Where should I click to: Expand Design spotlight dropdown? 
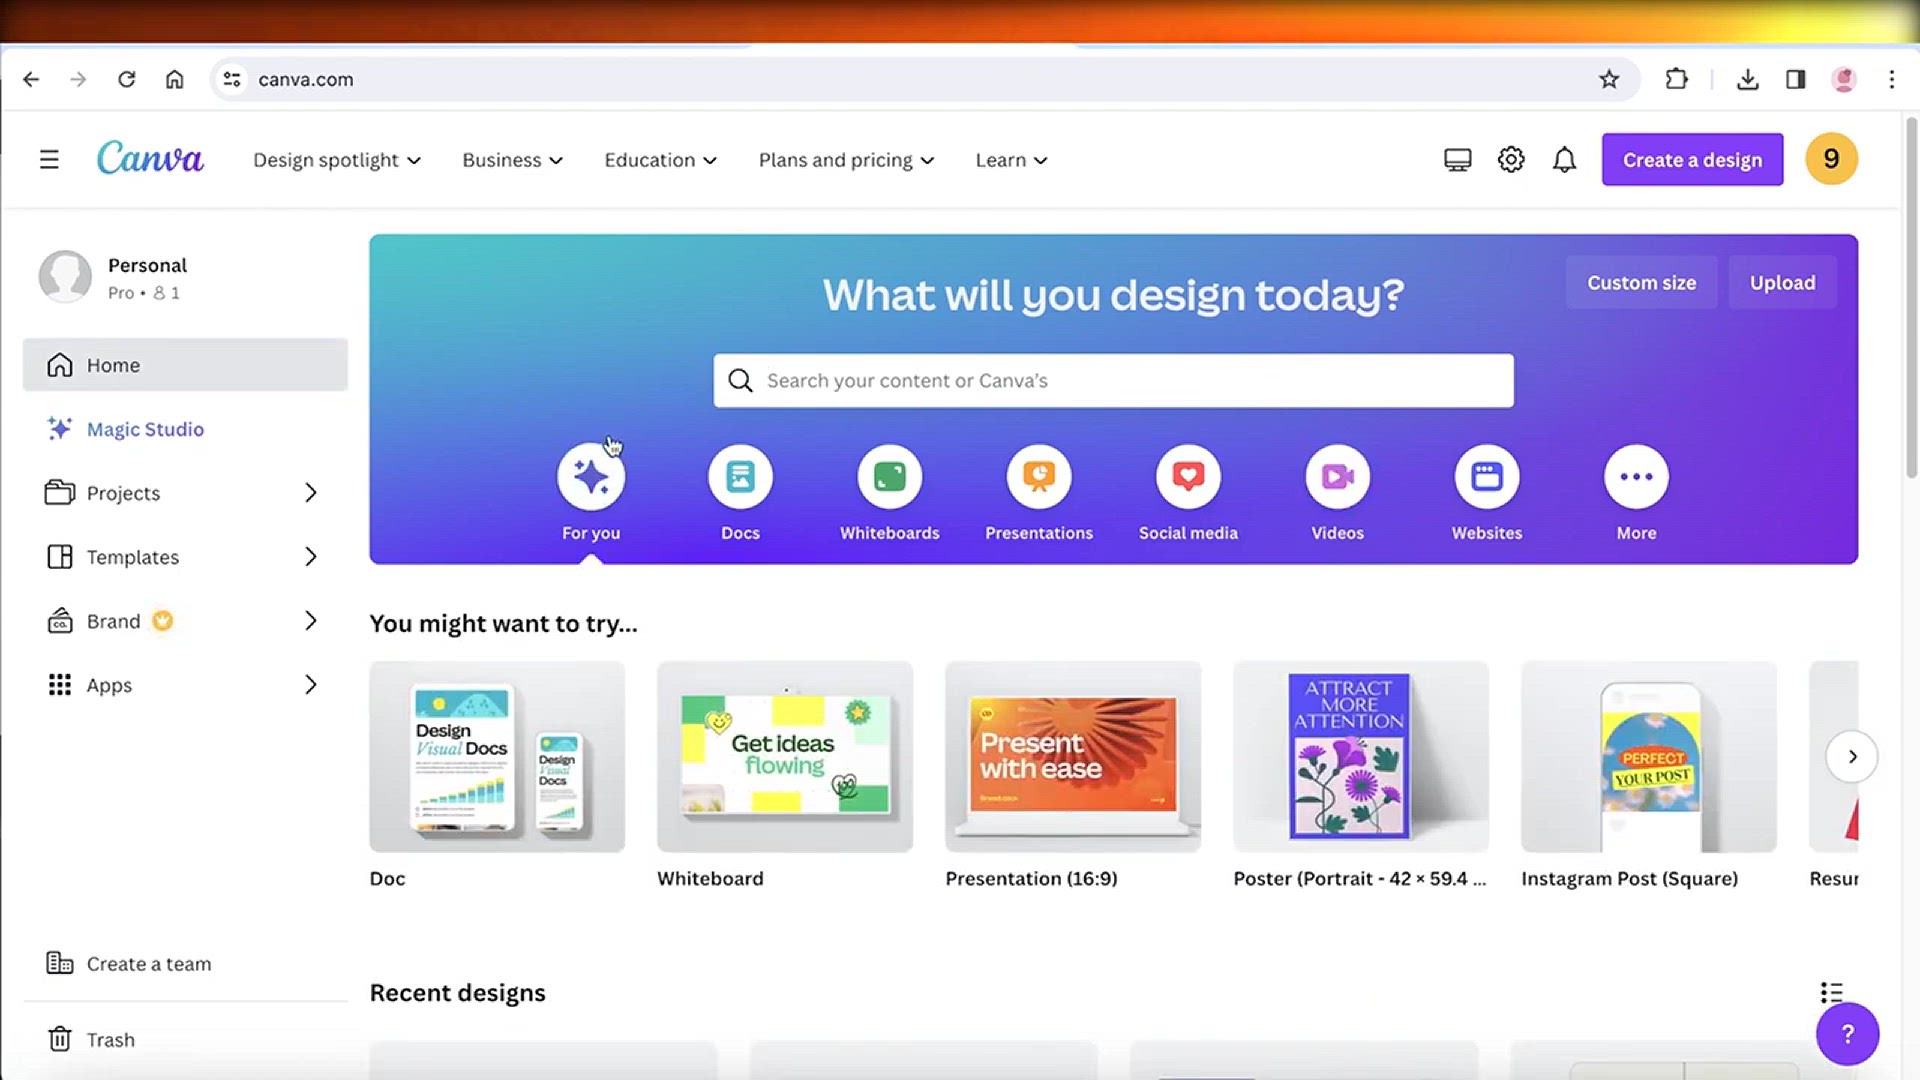(x=337, y=160)
